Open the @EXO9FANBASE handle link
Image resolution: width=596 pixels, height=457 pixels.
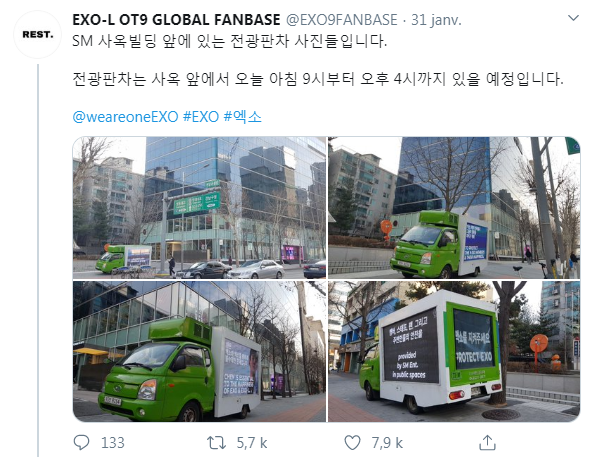coord(341,20)
